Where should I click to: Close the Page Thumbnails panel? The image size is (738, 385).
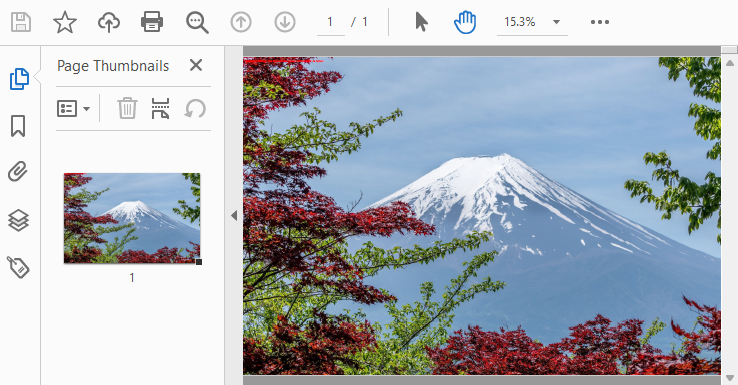tap(196, 65)
